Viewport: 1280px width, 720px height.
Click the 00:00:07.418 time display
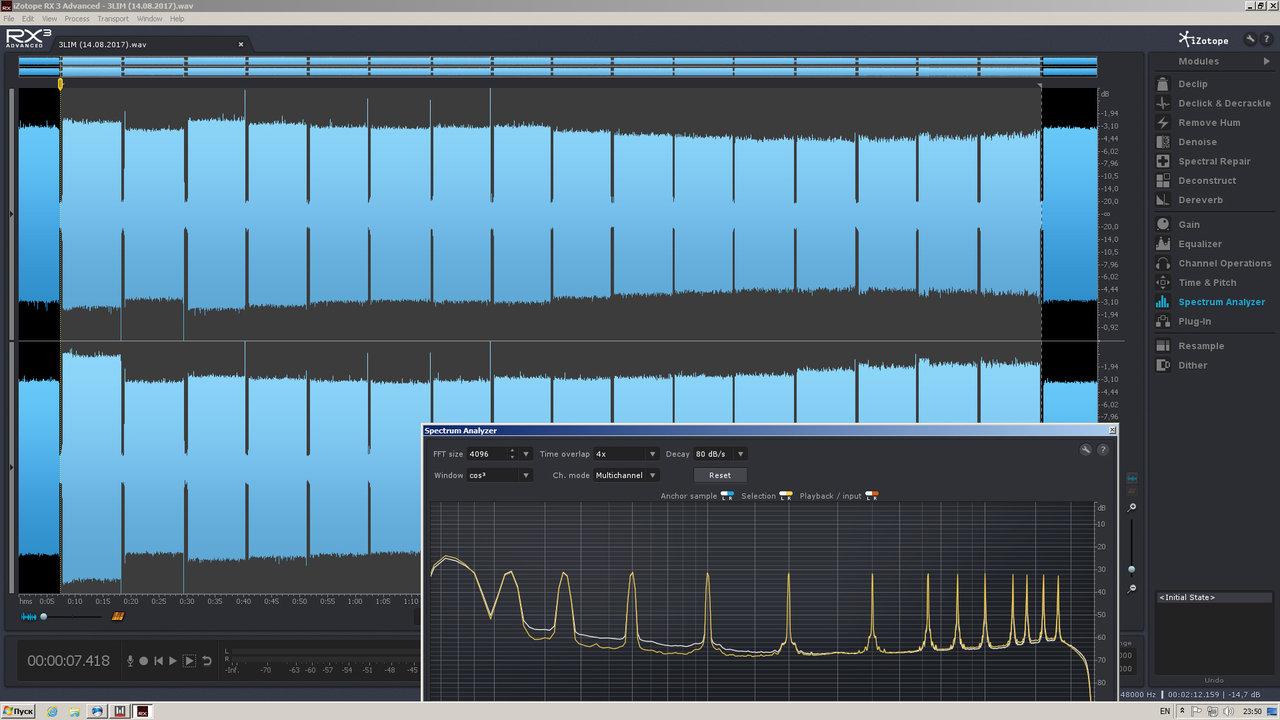(x=68, y=661)
